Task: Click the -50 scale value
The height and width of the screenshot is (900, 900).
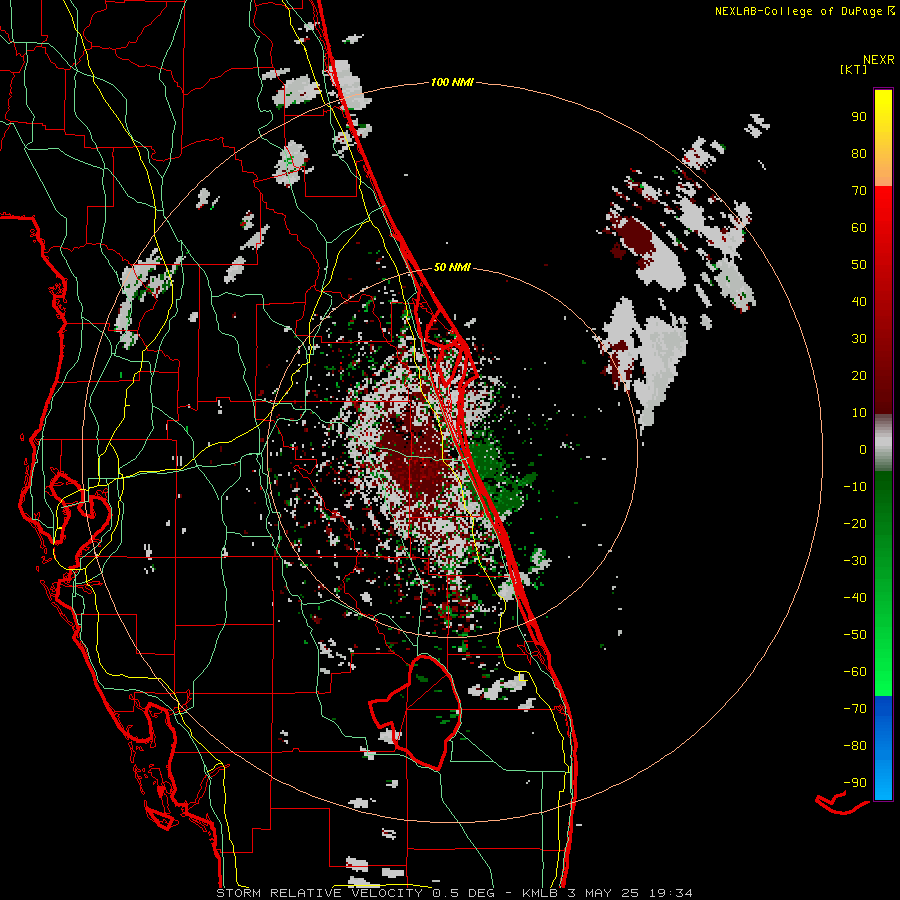Action: tap(855, 635)
